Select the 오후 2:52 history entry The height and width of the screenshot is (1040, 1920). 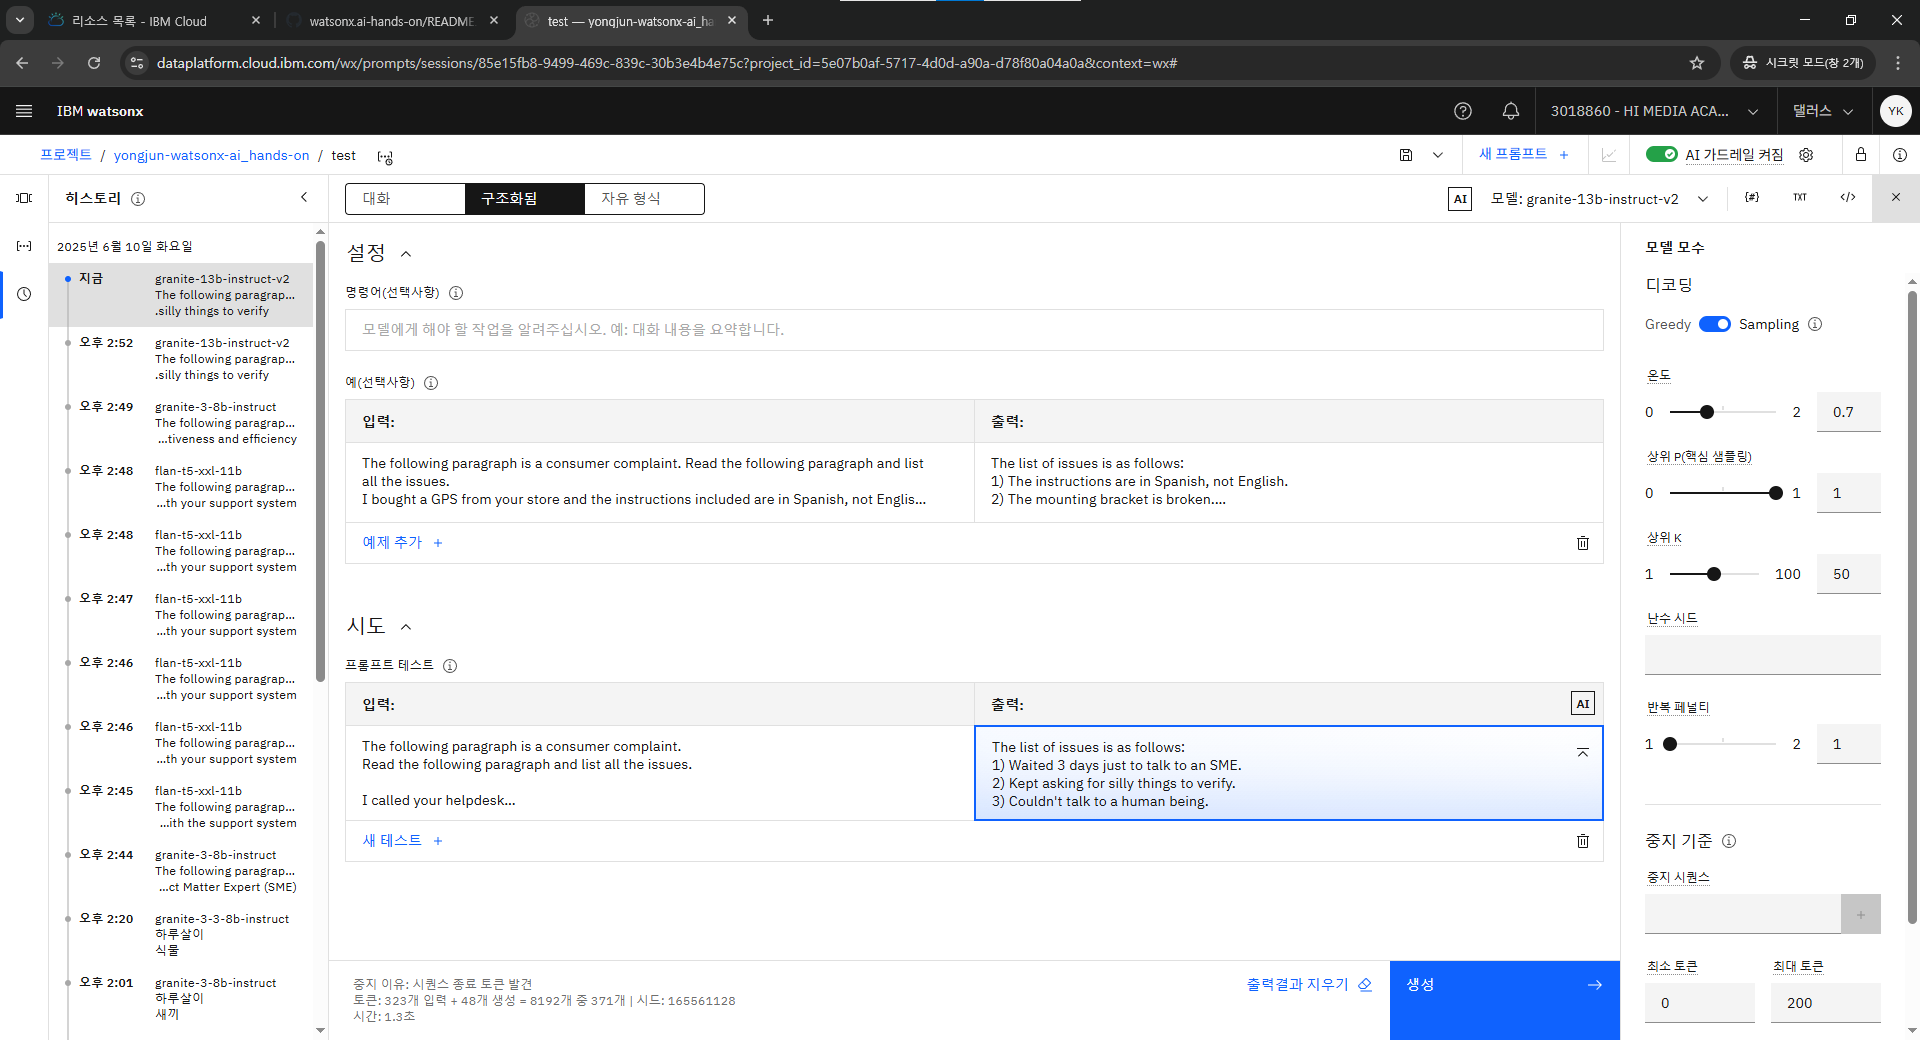tap(181, 359)
